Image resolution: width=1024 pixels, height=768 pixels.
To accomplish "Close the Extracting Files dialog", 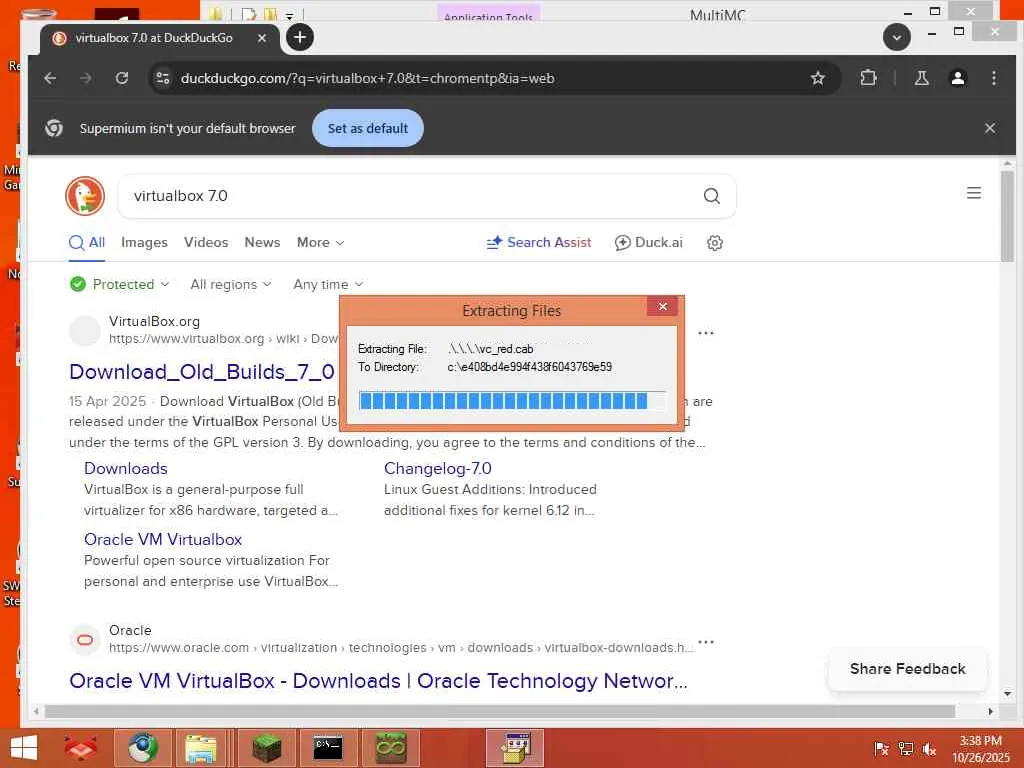I will pos(662,306).
